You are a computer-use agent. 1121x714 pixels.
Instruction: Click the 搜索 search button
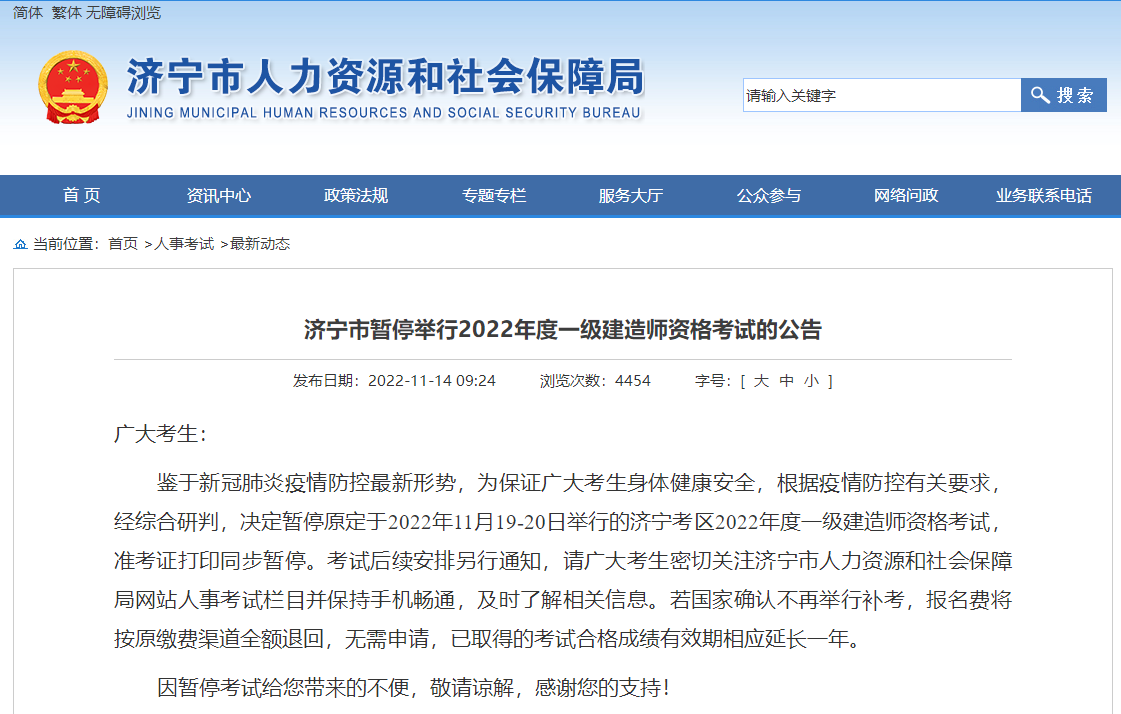tap(1063, 95)
